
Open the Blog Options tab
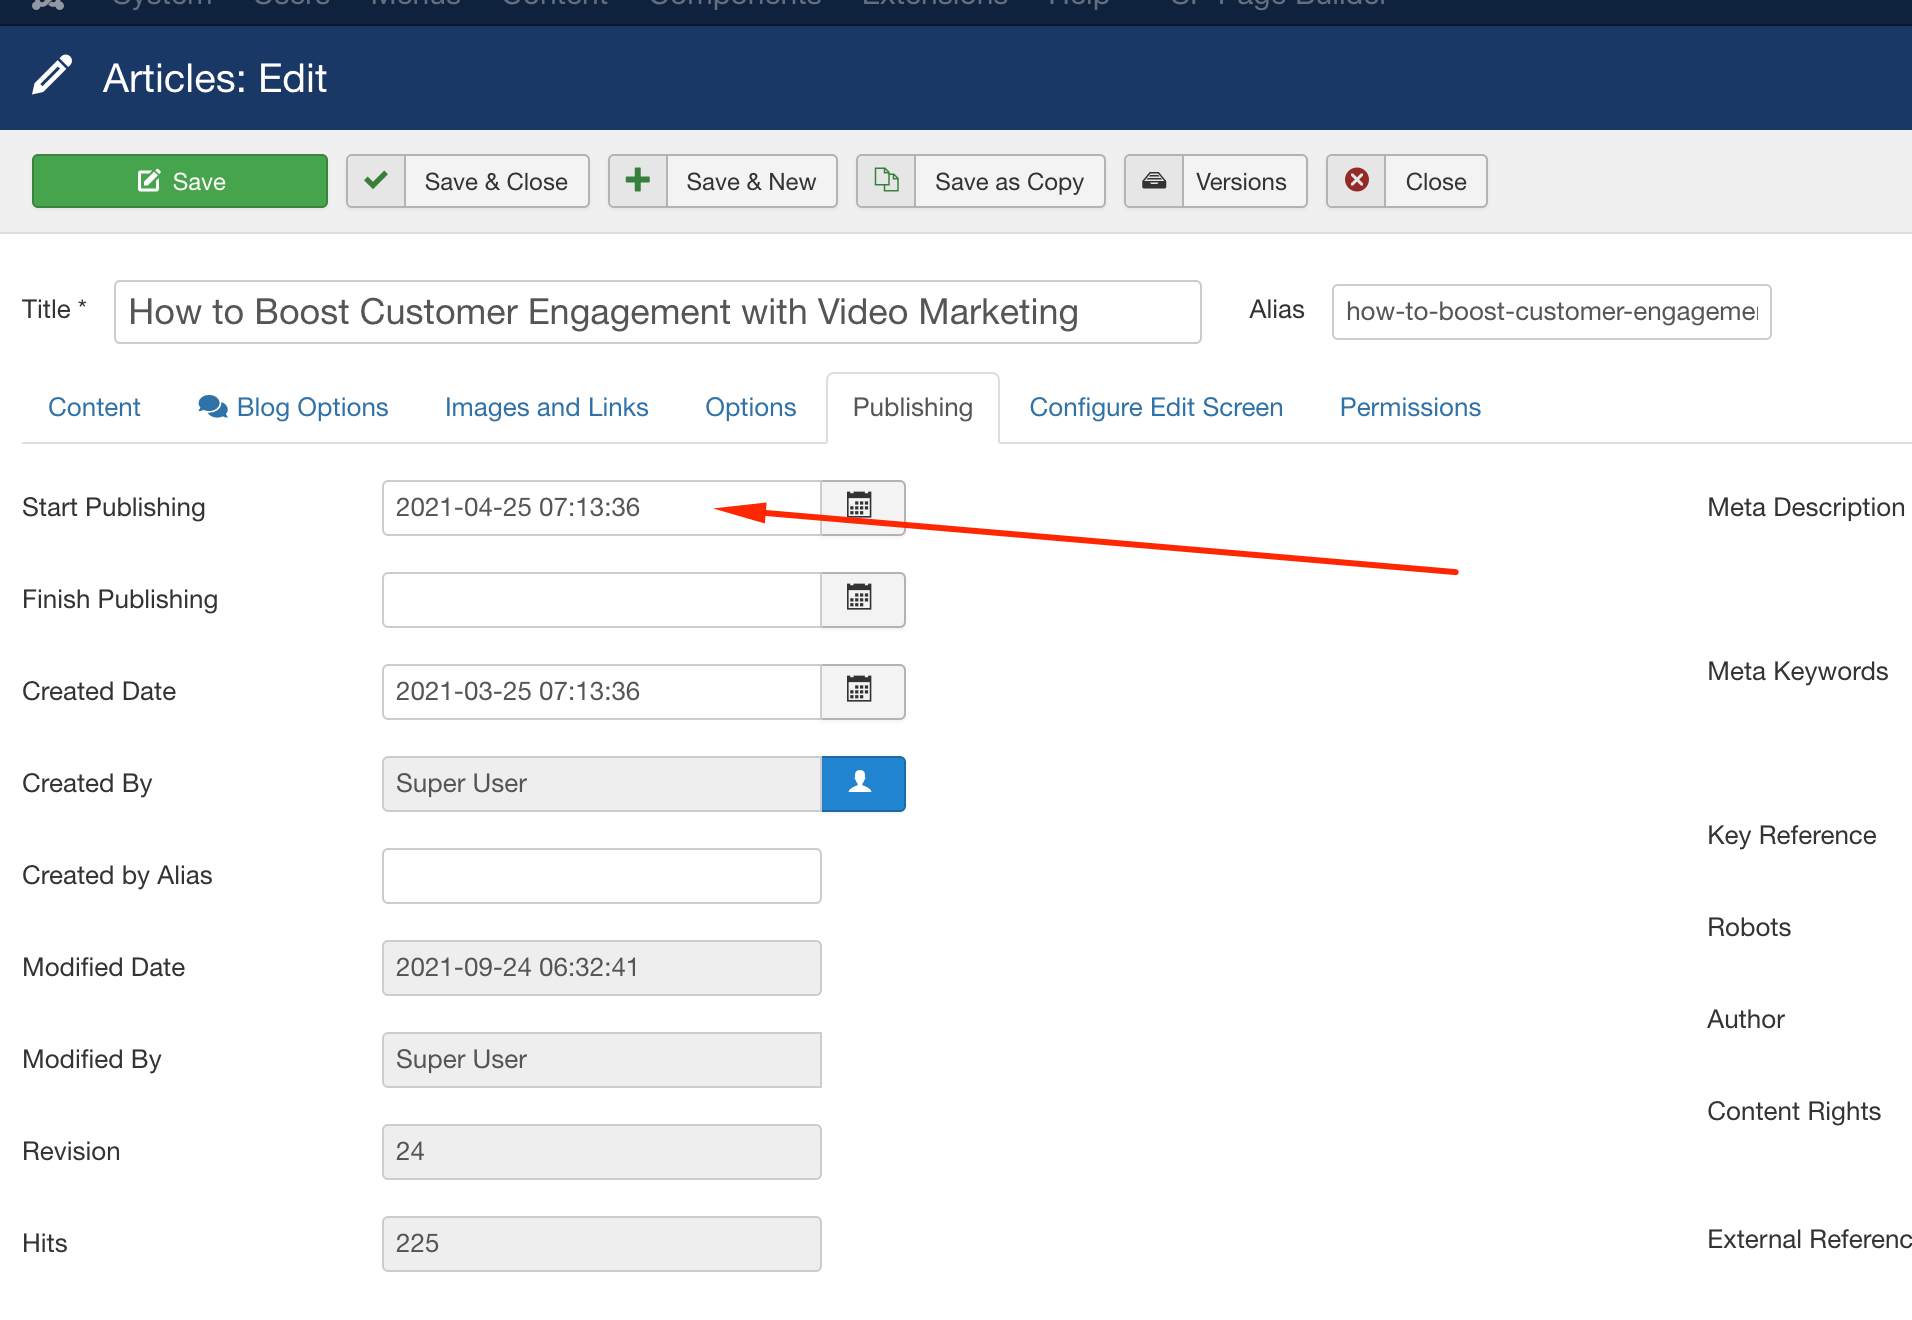[293, 407]
